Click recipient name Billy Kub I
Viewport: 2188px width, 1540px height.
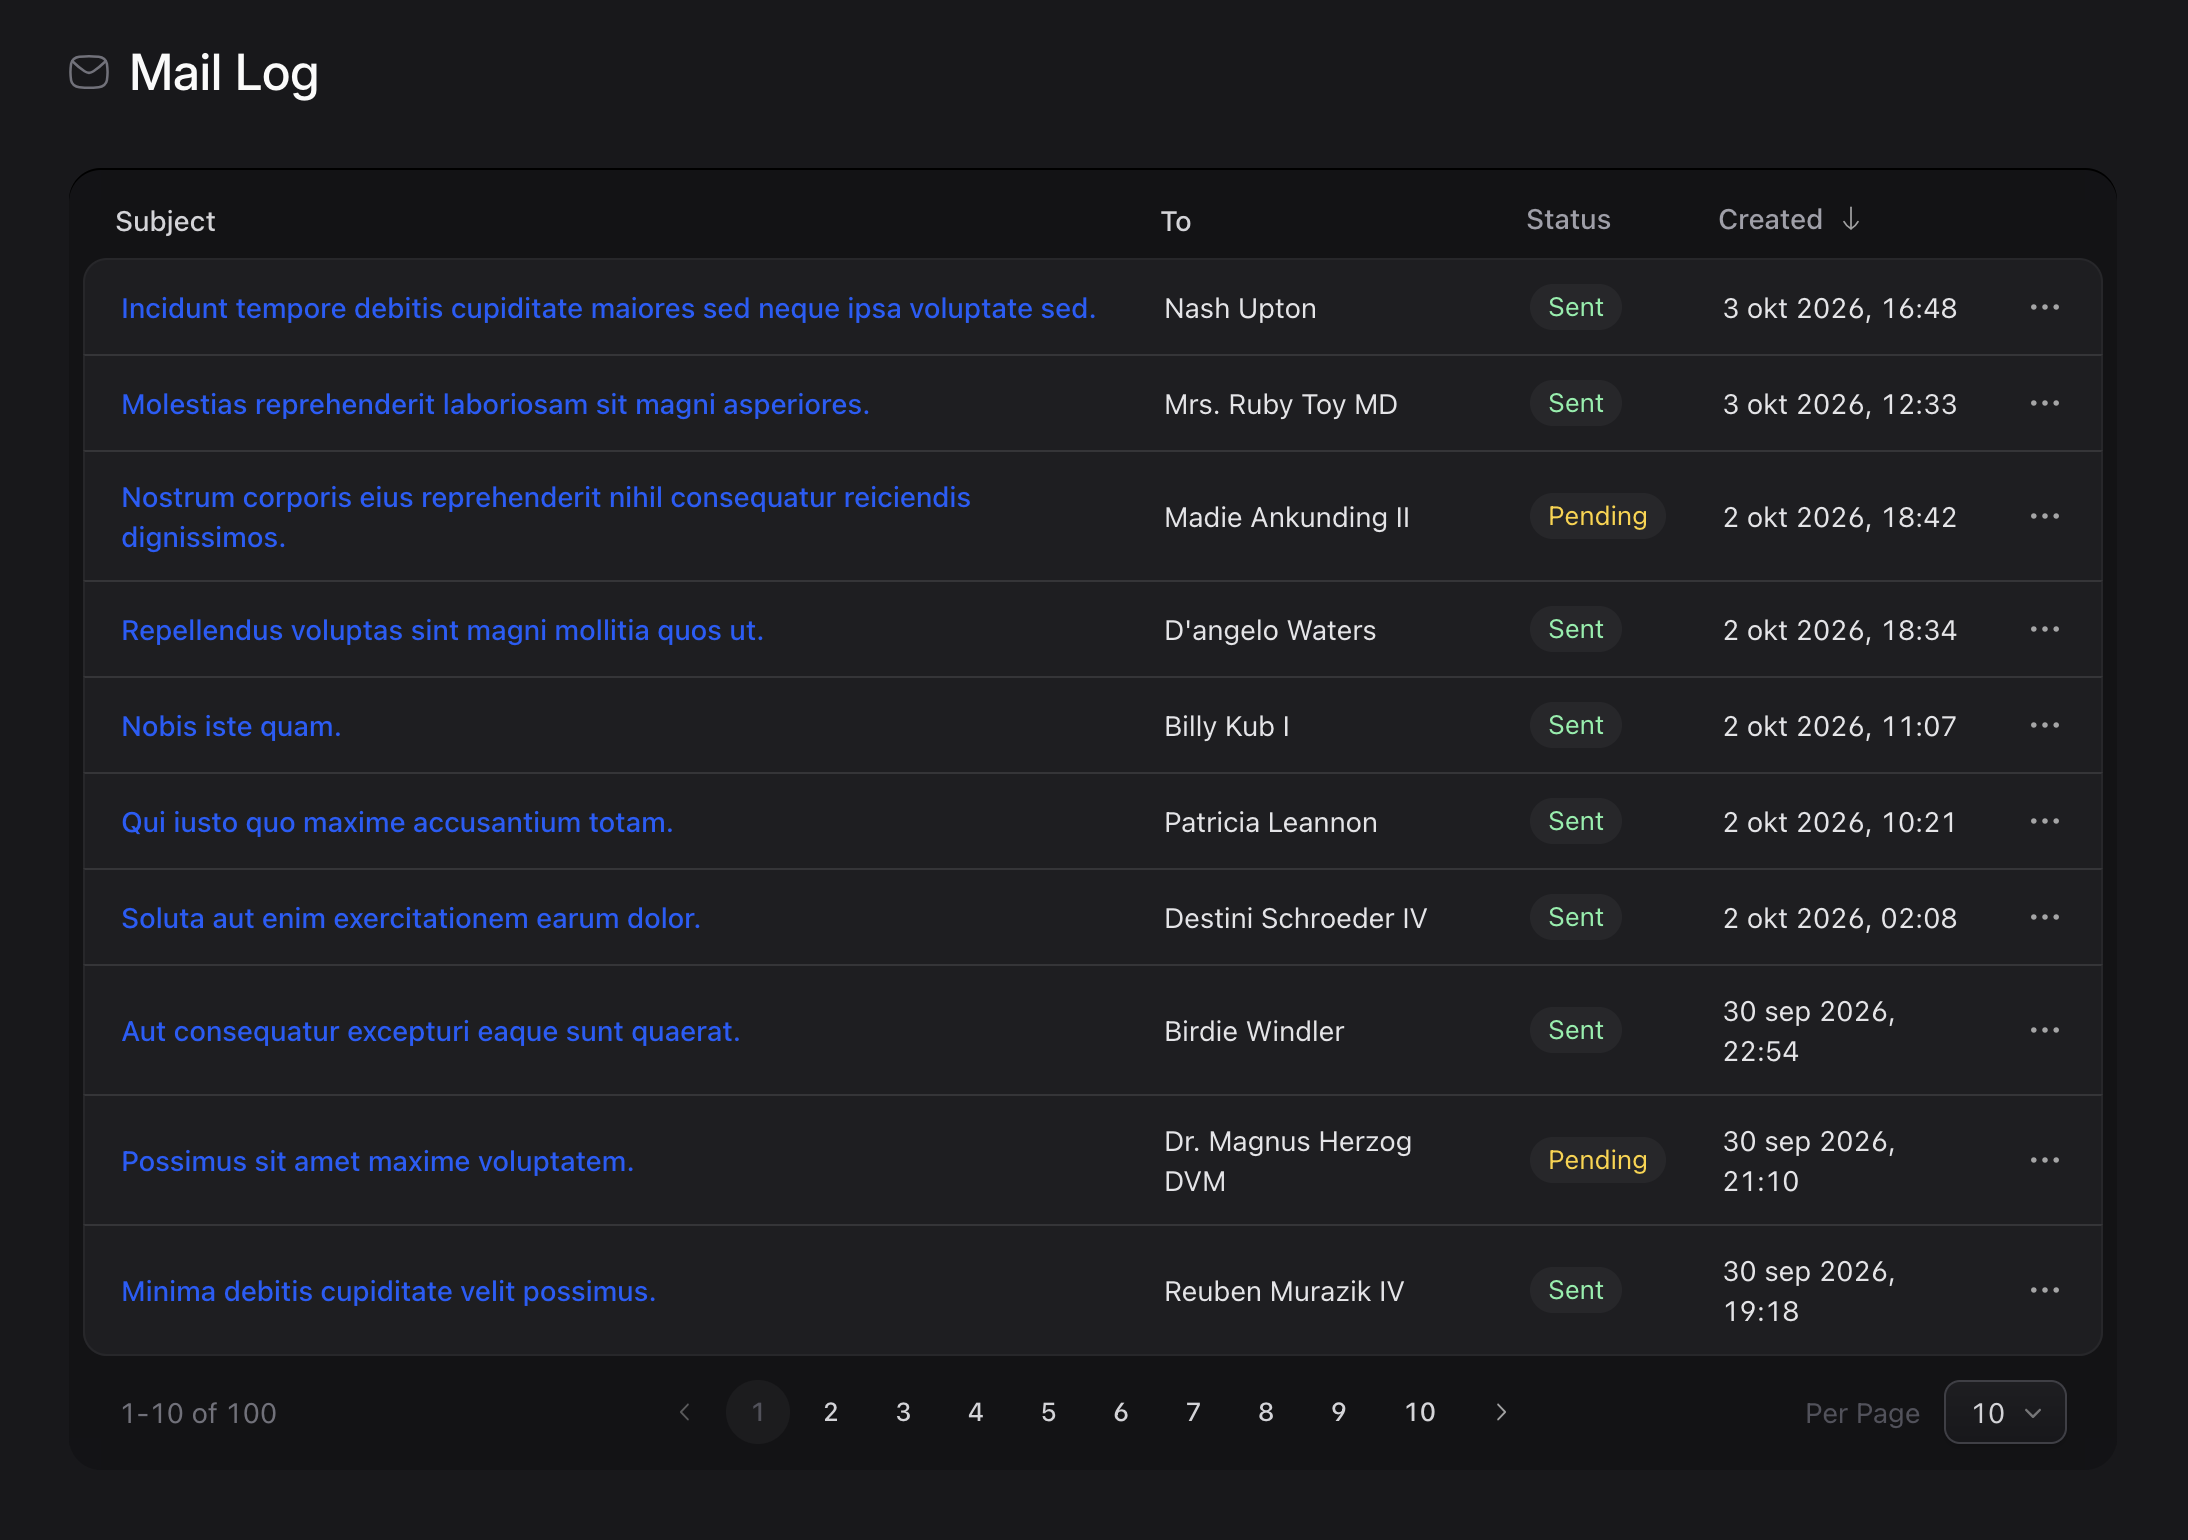1227,726
